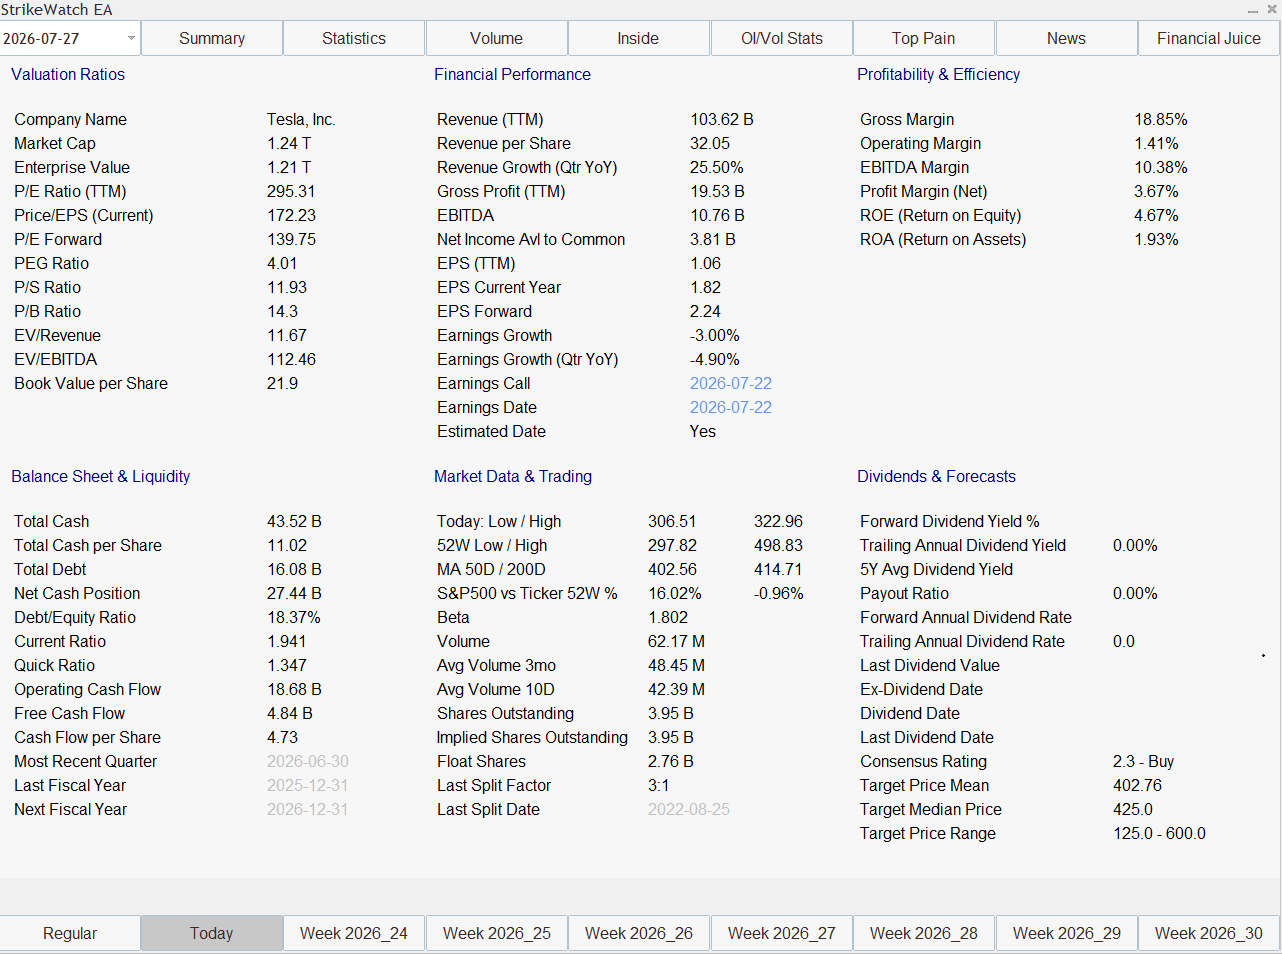Close the StrikeWatch EA window
This screenshot has height=954, width=1282.
tap(1272, 9)
